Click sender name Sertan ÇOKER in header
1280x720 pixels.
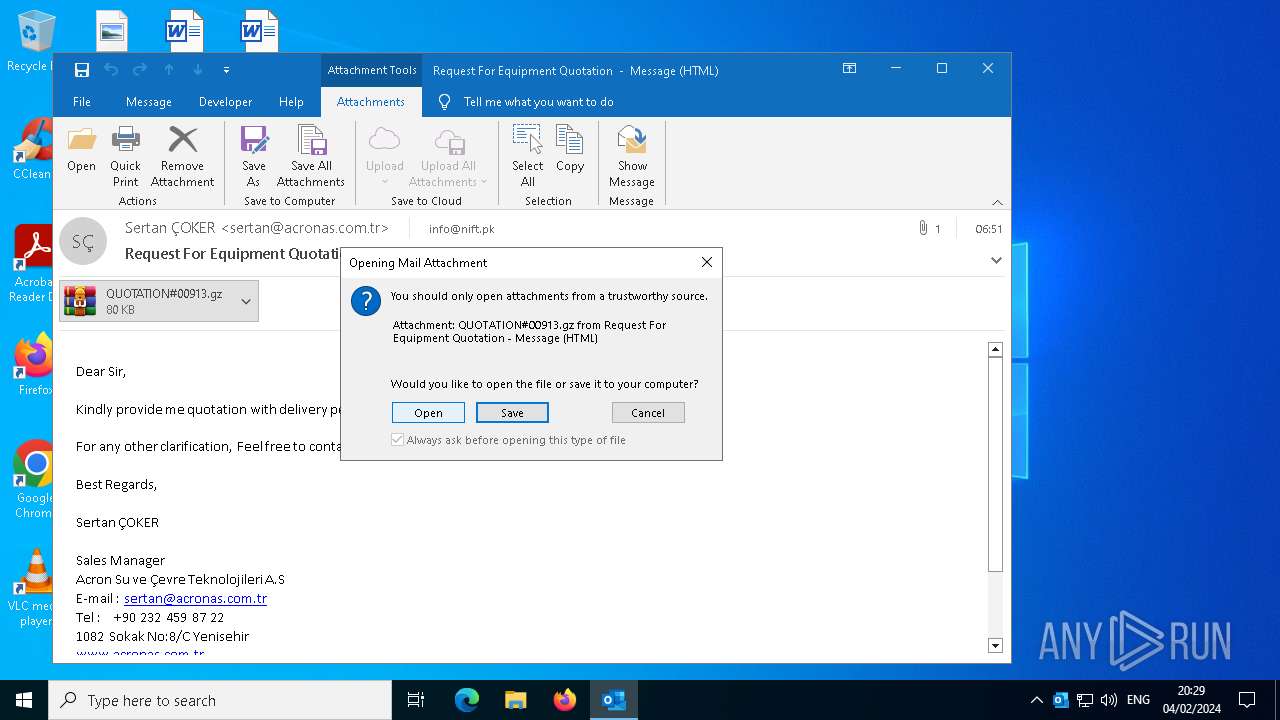256,228
